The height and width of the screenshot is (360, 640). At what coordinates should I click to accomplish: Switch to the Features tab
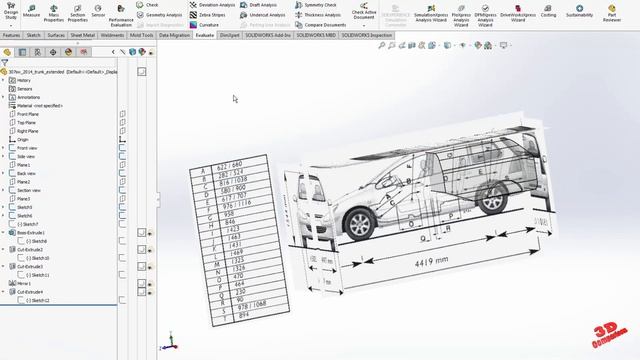coord(11,36)
